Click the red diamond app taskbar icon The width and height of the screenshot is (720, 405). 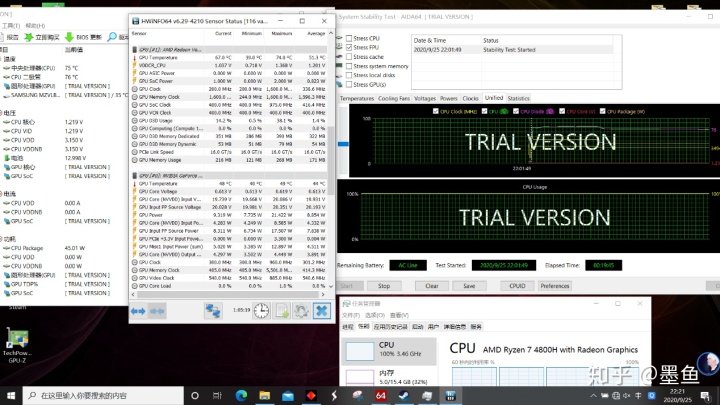tap(311, 395)
